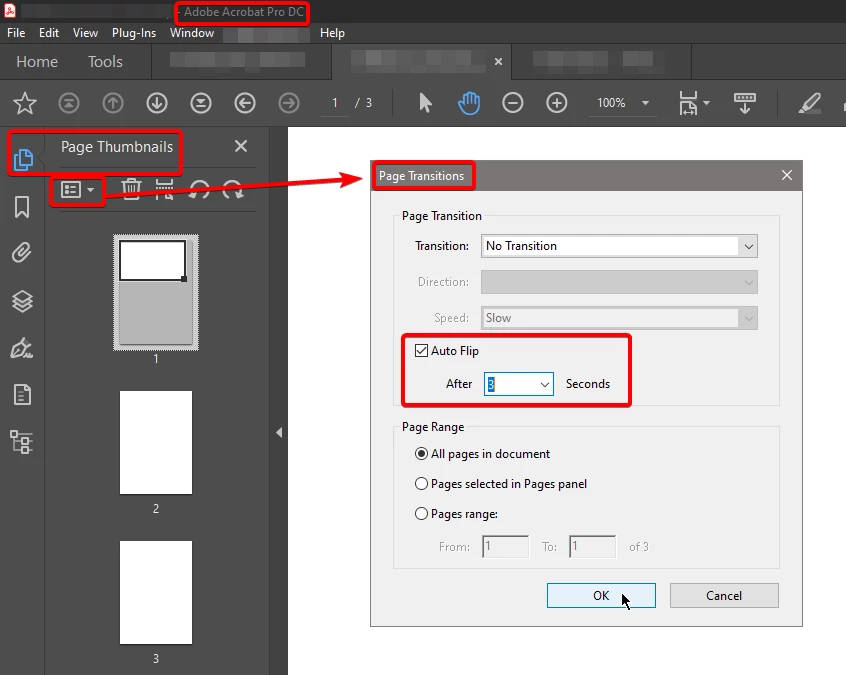Select page 3 thumbnail
Screen dimensions: 846x675
tap(156, 592)
